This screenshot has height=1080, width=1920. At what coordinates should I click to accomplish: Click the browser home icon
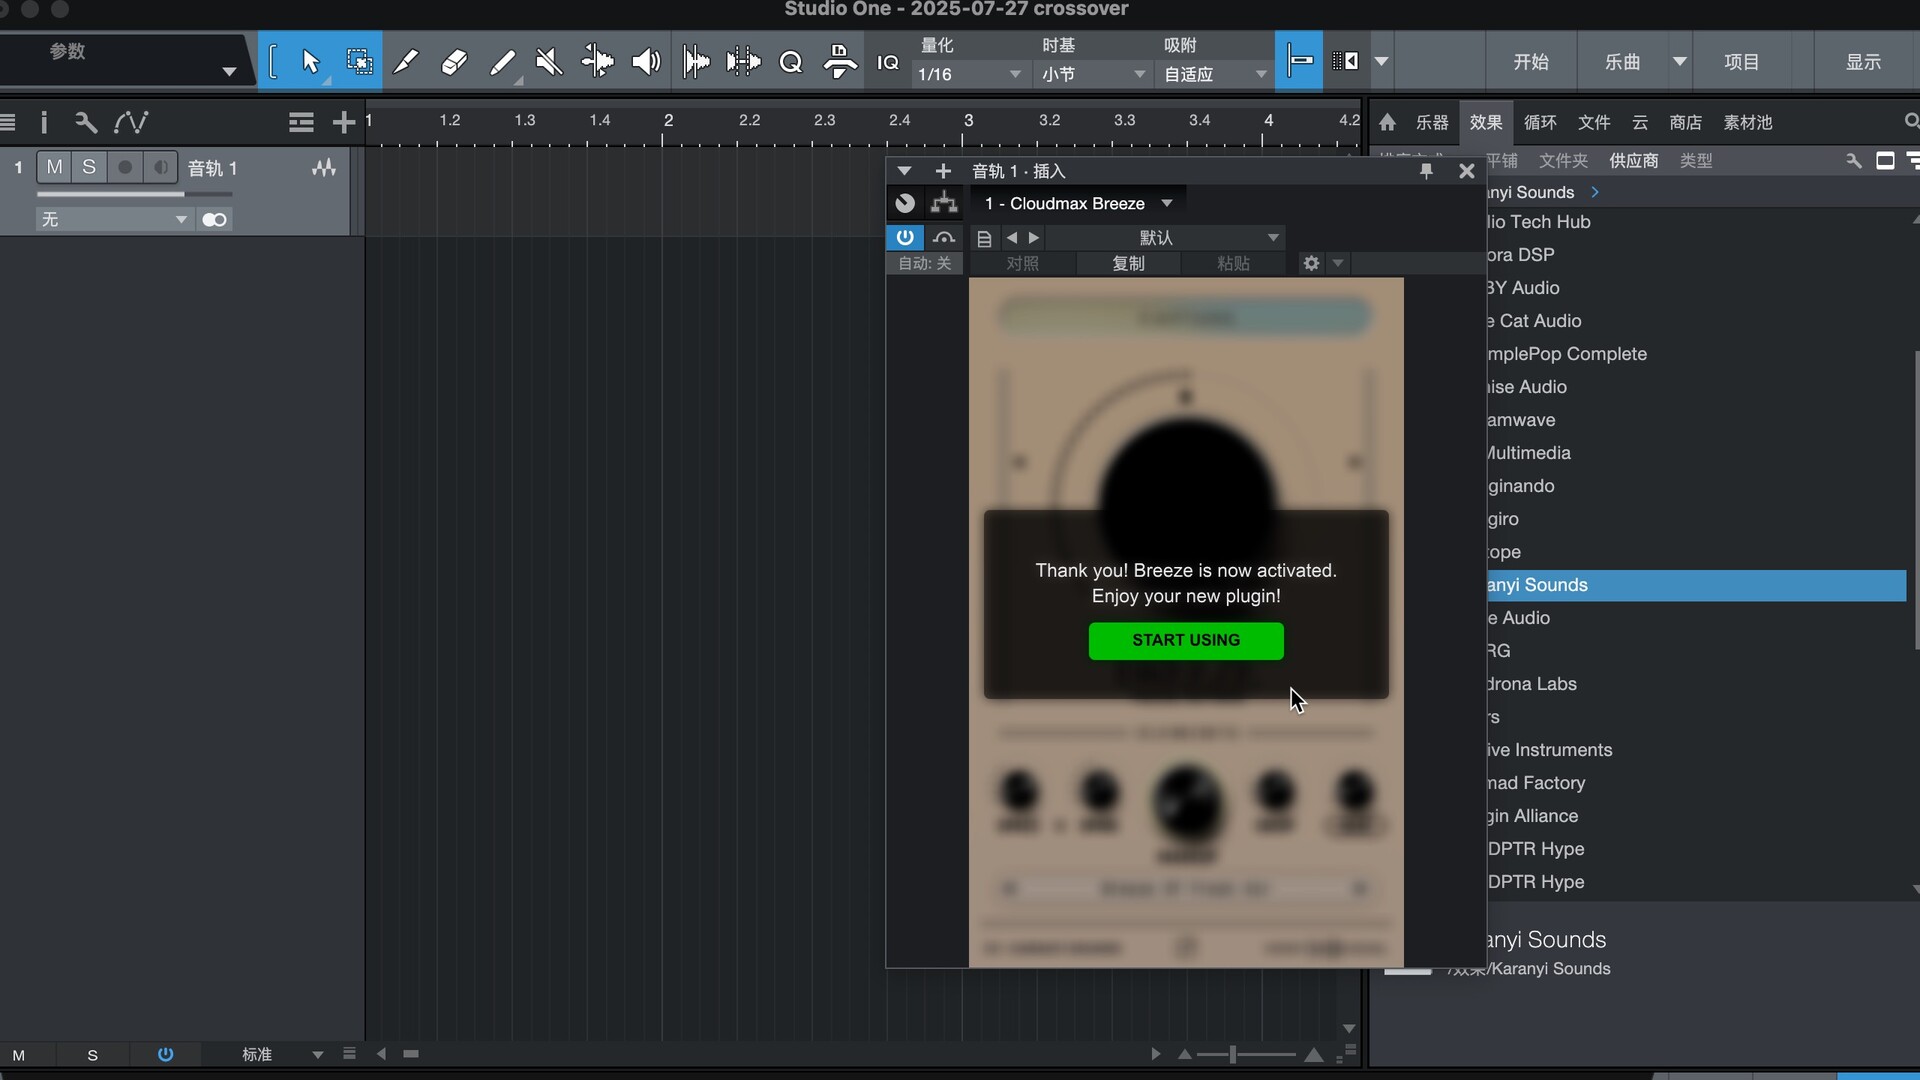(1387, 122)
